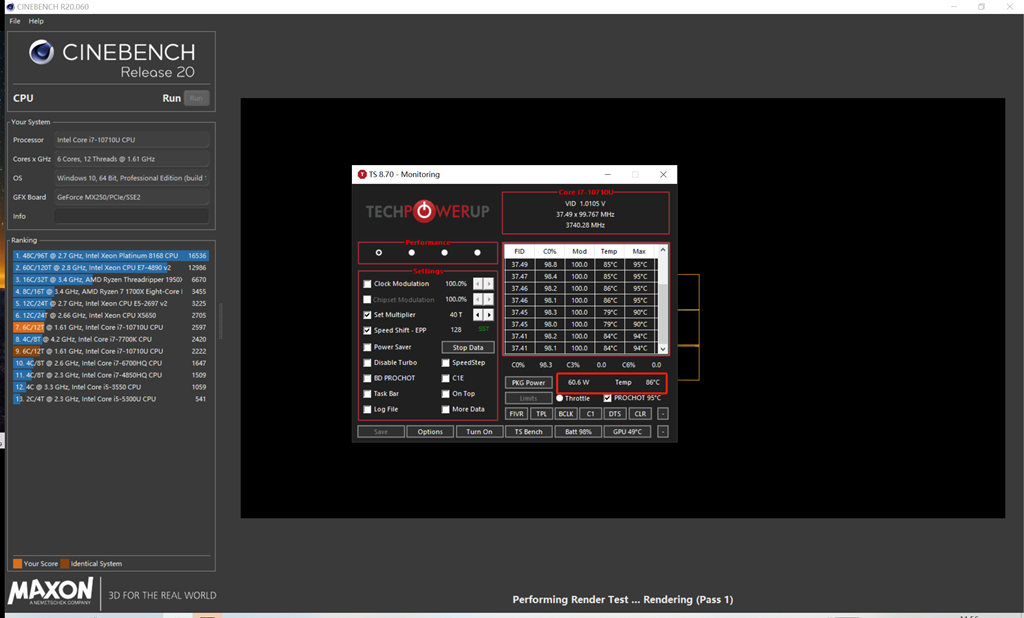Launch TS Bench
This screenshot has height=618, width=1024.
pyautogui.click(x=528, y=432)
